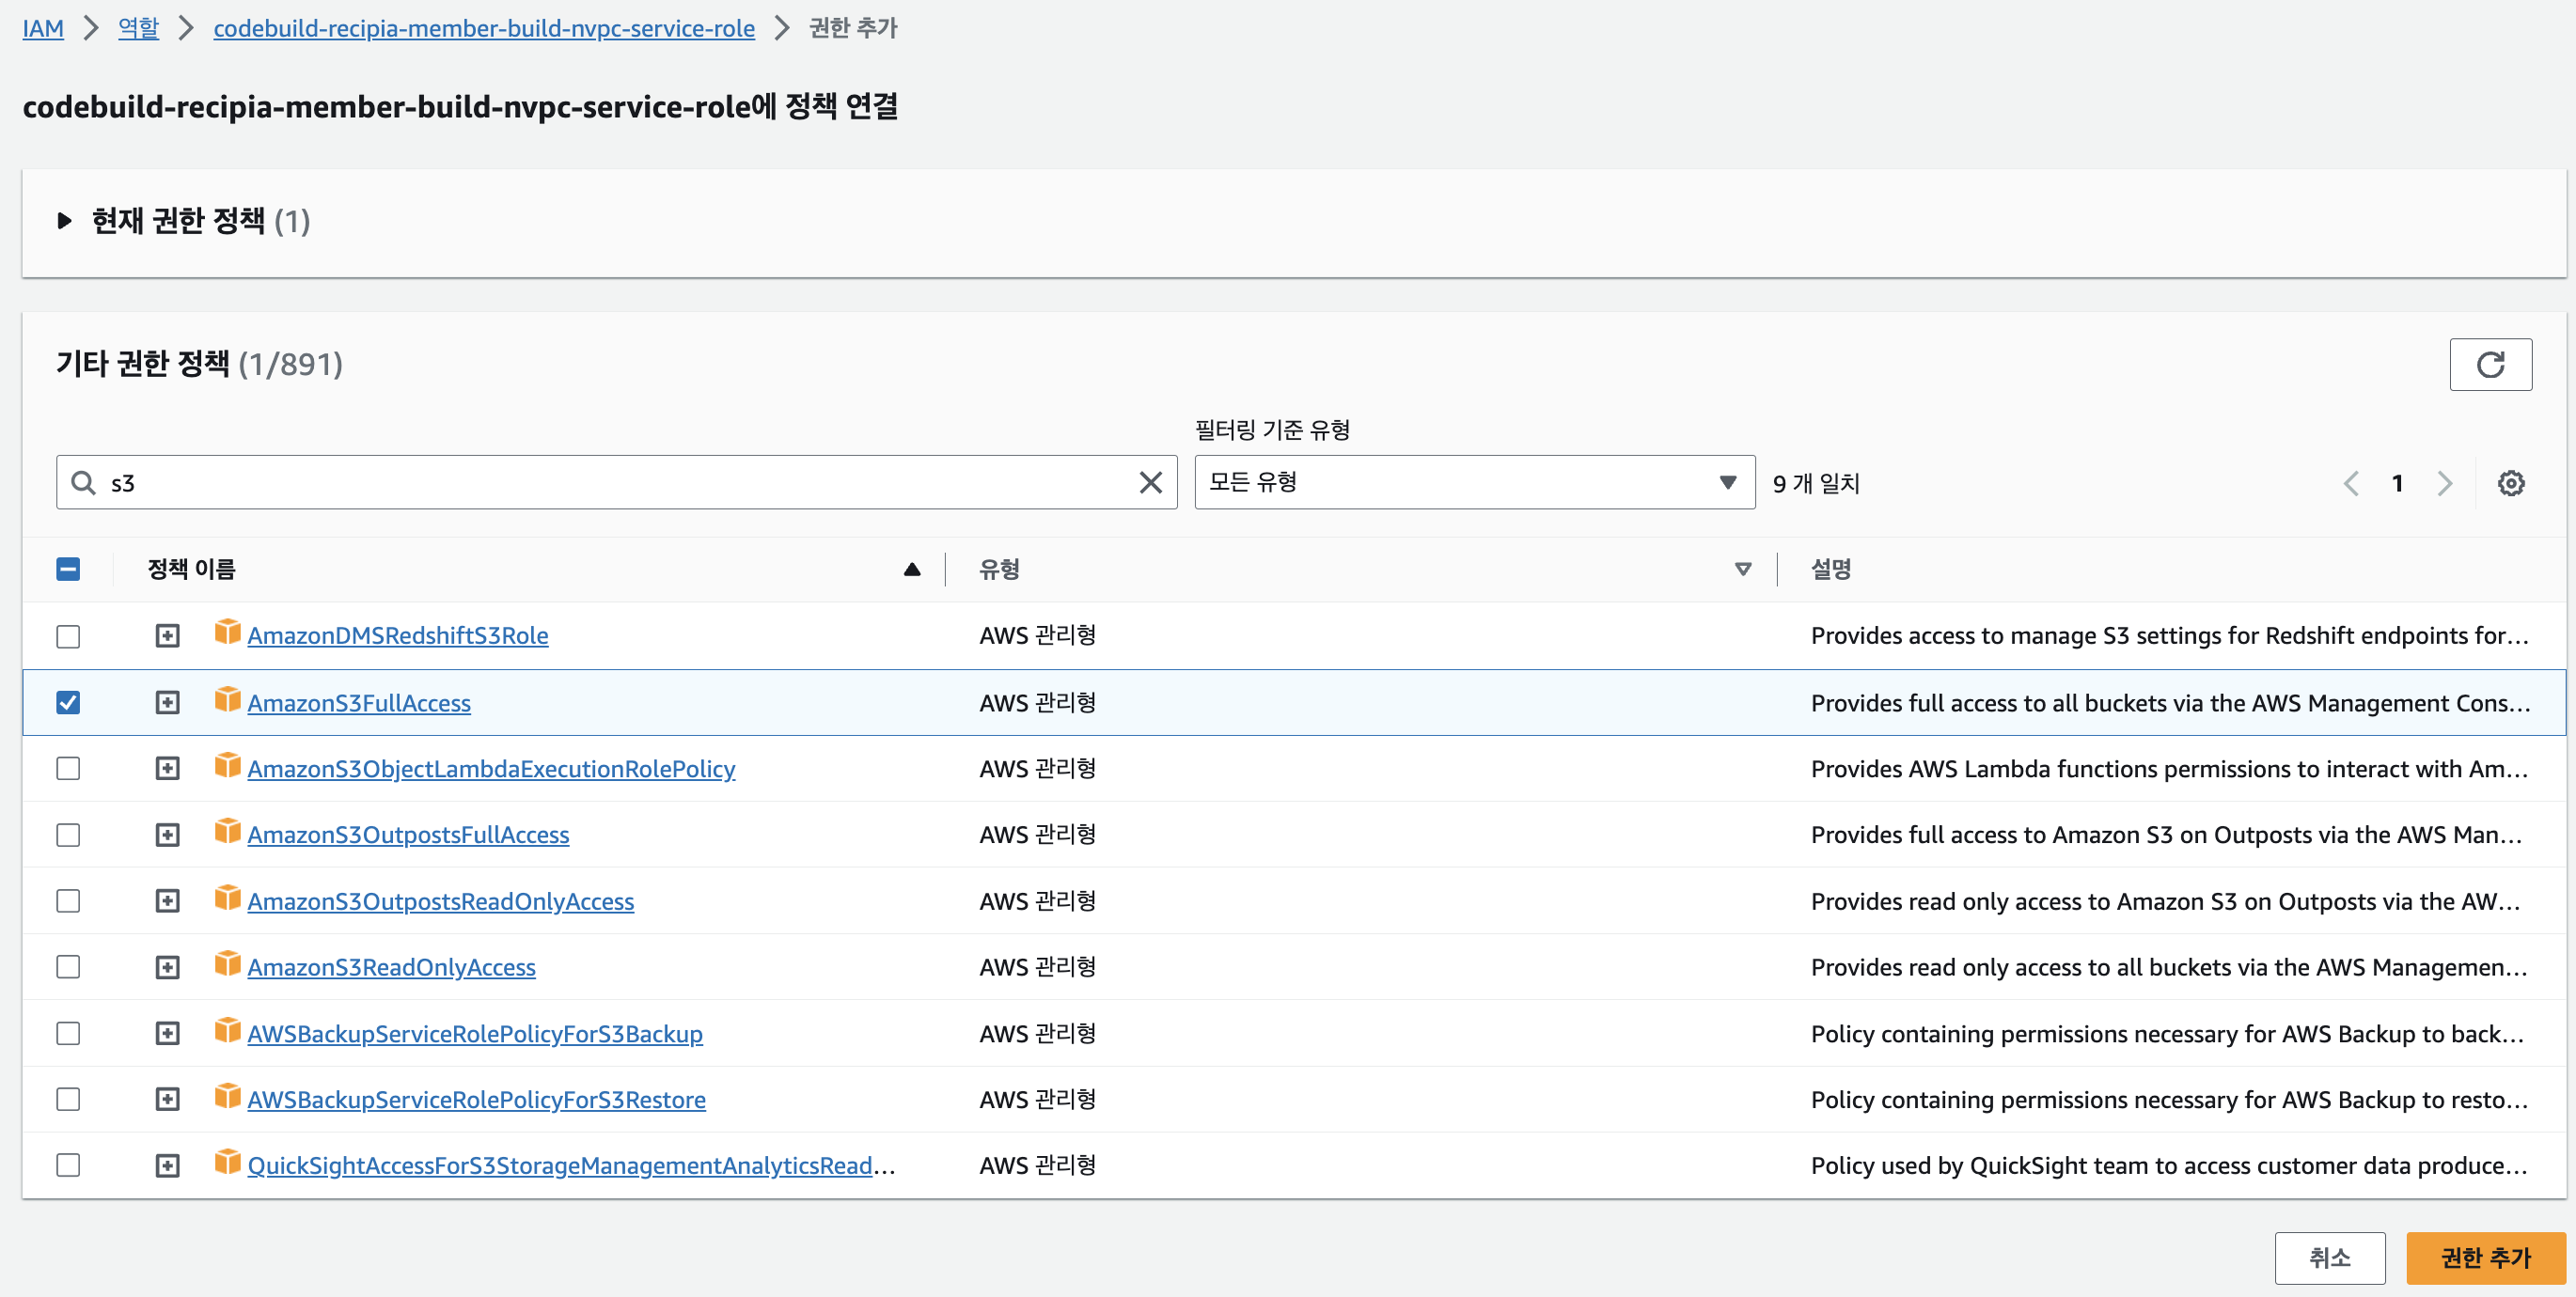2576x1297 pixels.
Task: Click the AmazonDMSRedshiftS3Role policy cube icon
Action: pyautogui.click(x=227, y=631)
